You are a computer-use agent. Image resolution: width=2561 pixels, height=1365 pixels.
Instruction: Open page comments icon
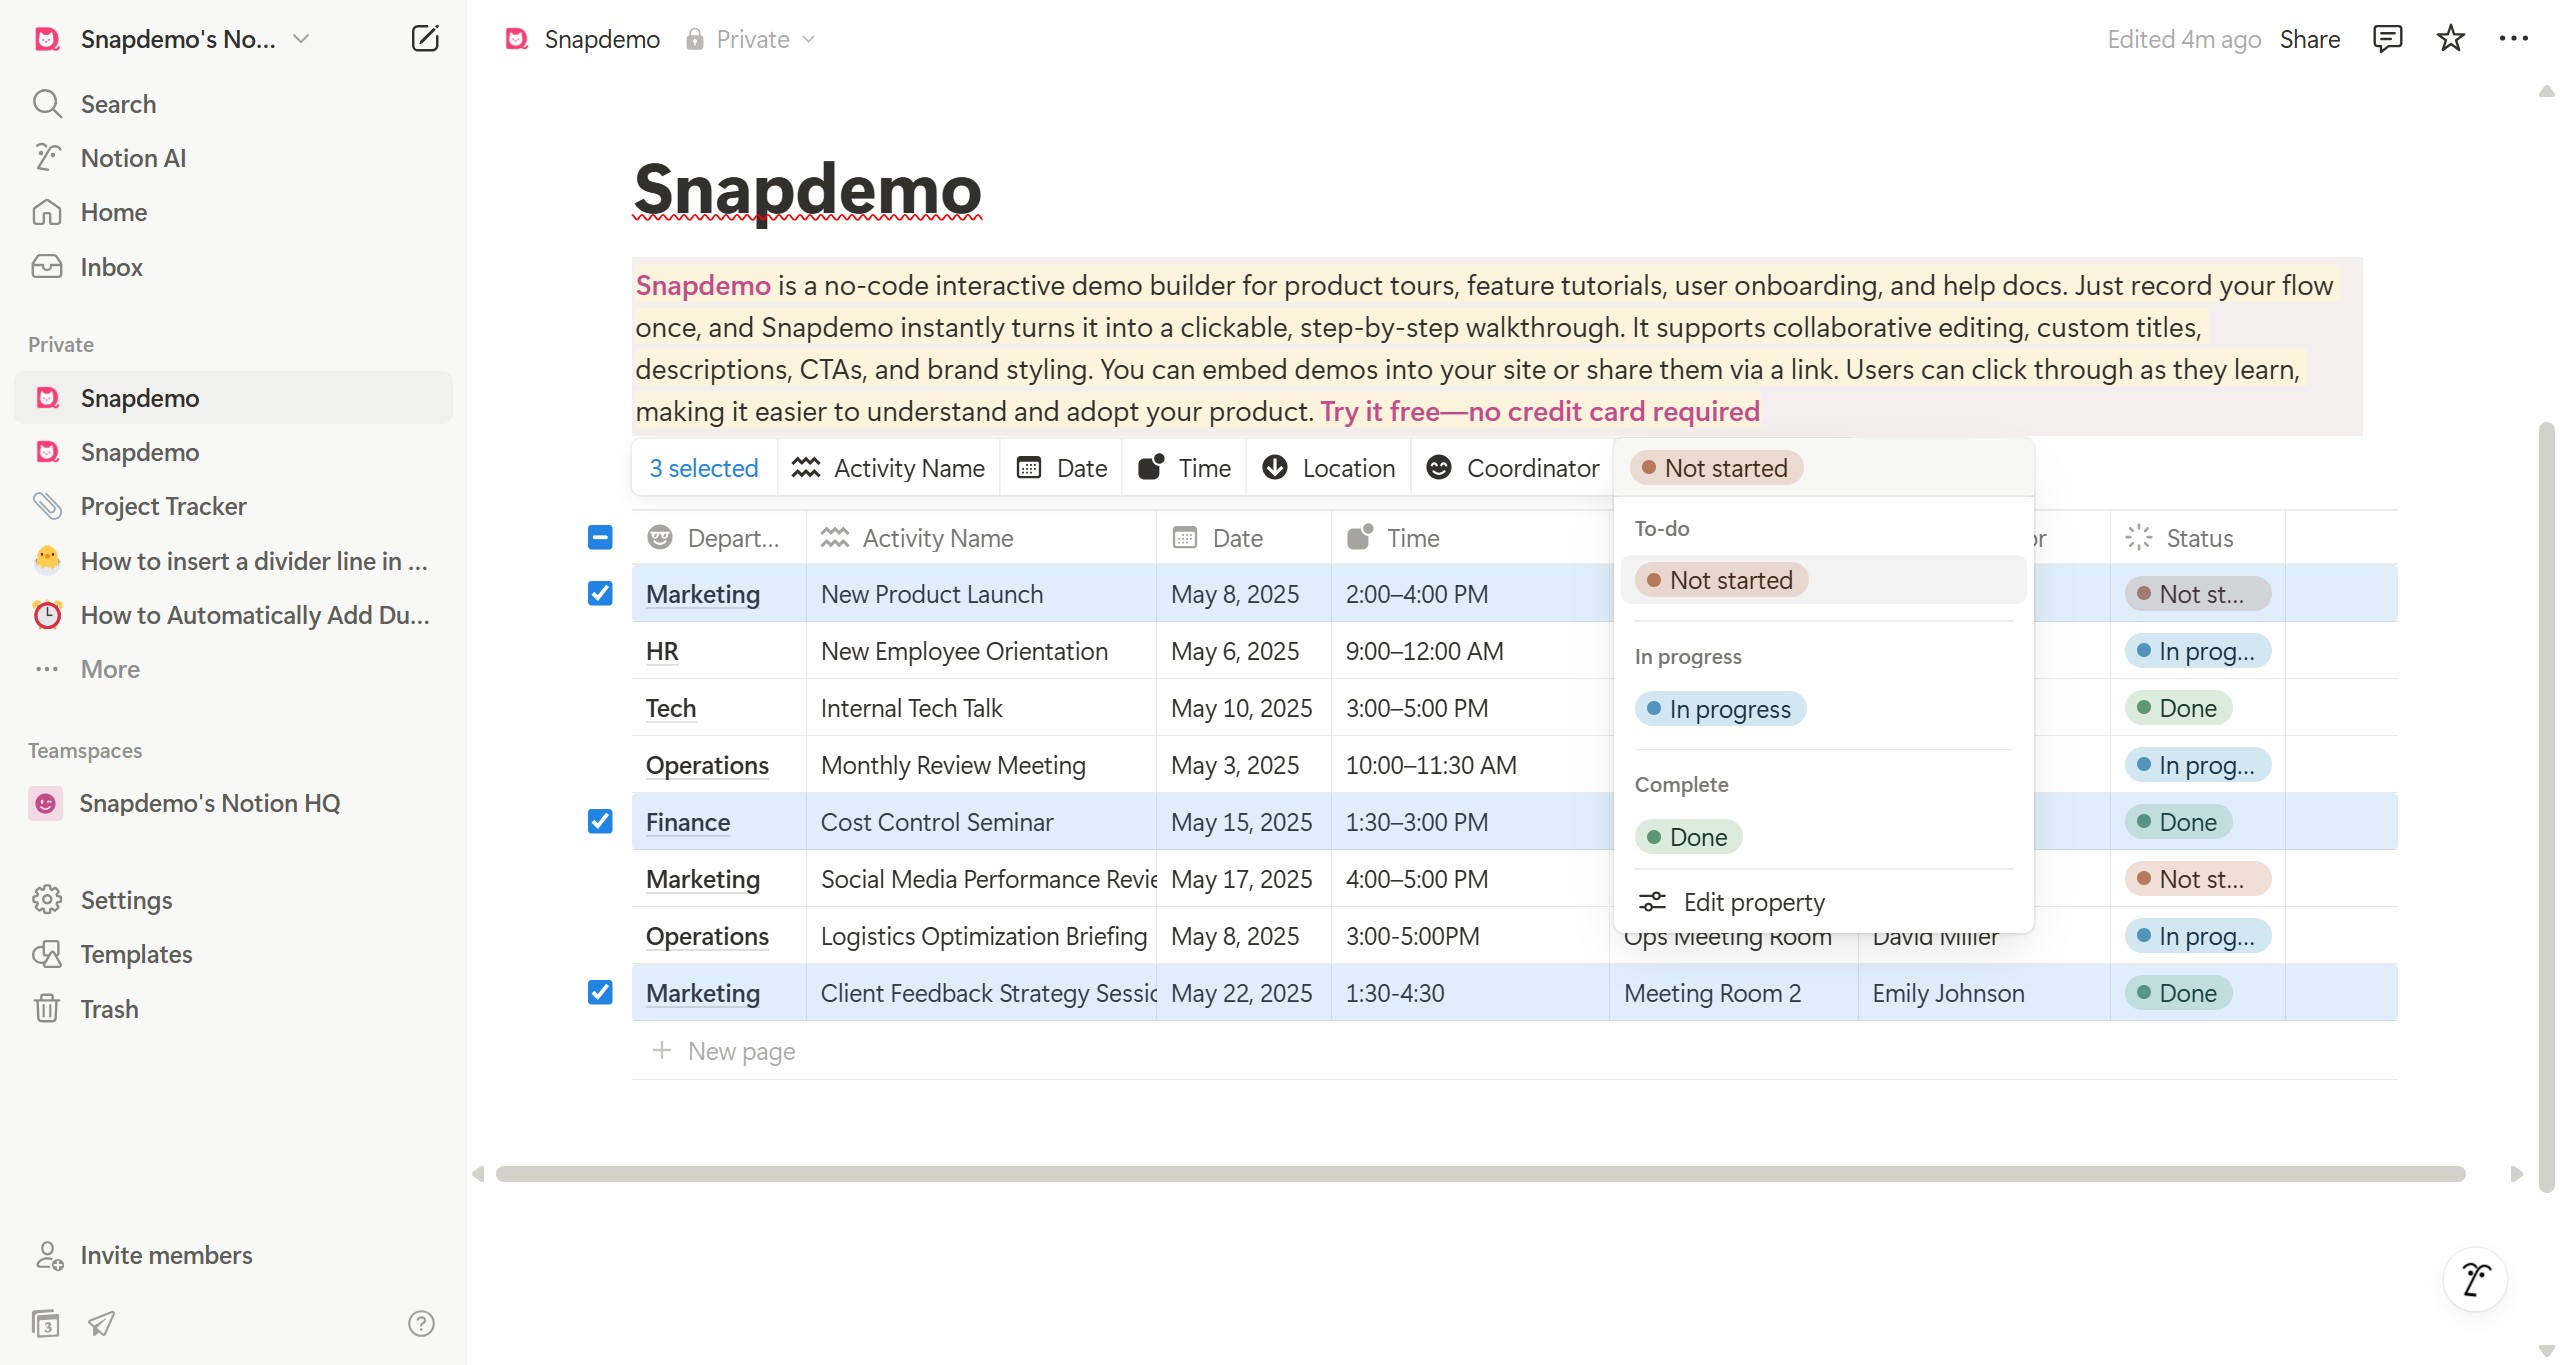(2387, 39)
